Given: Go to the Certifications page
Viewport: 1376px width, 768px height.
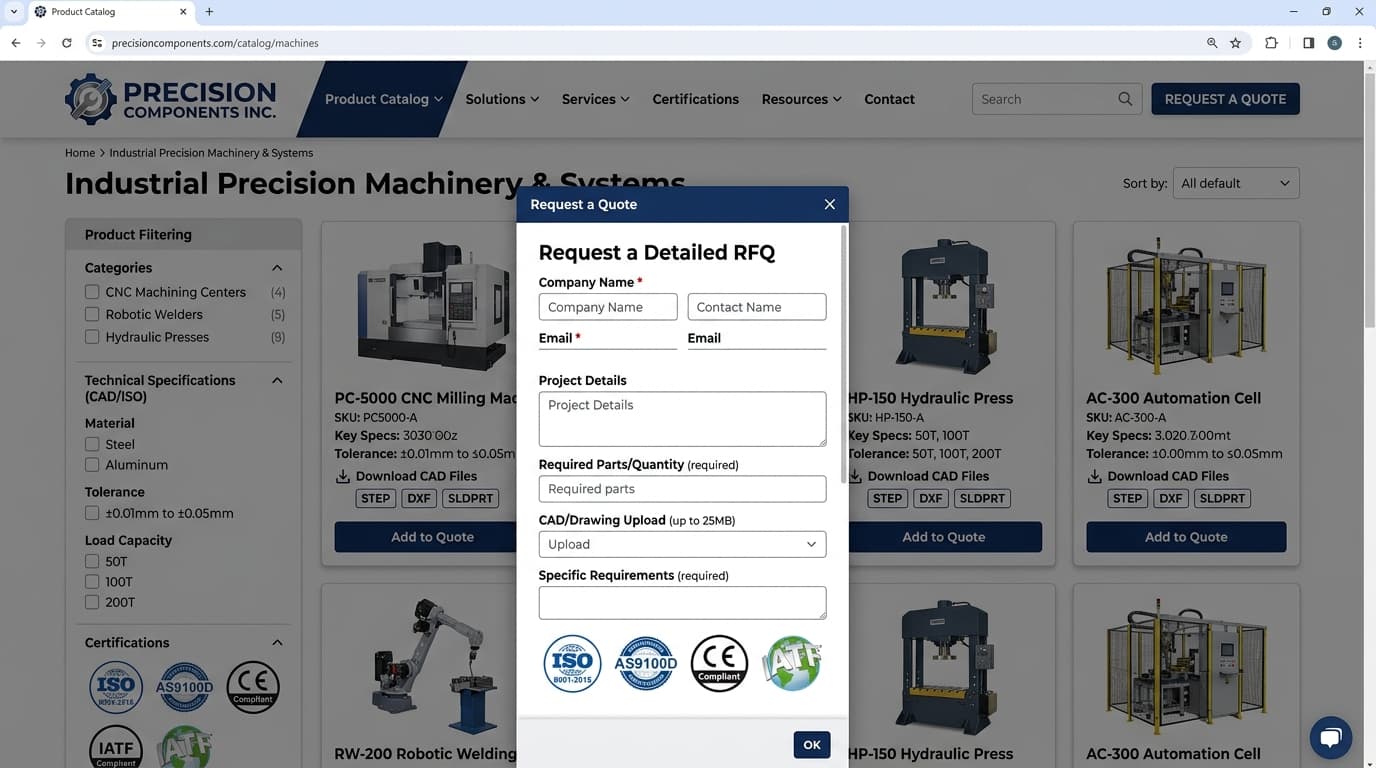Looking at the screenshot, I should 695,99.
